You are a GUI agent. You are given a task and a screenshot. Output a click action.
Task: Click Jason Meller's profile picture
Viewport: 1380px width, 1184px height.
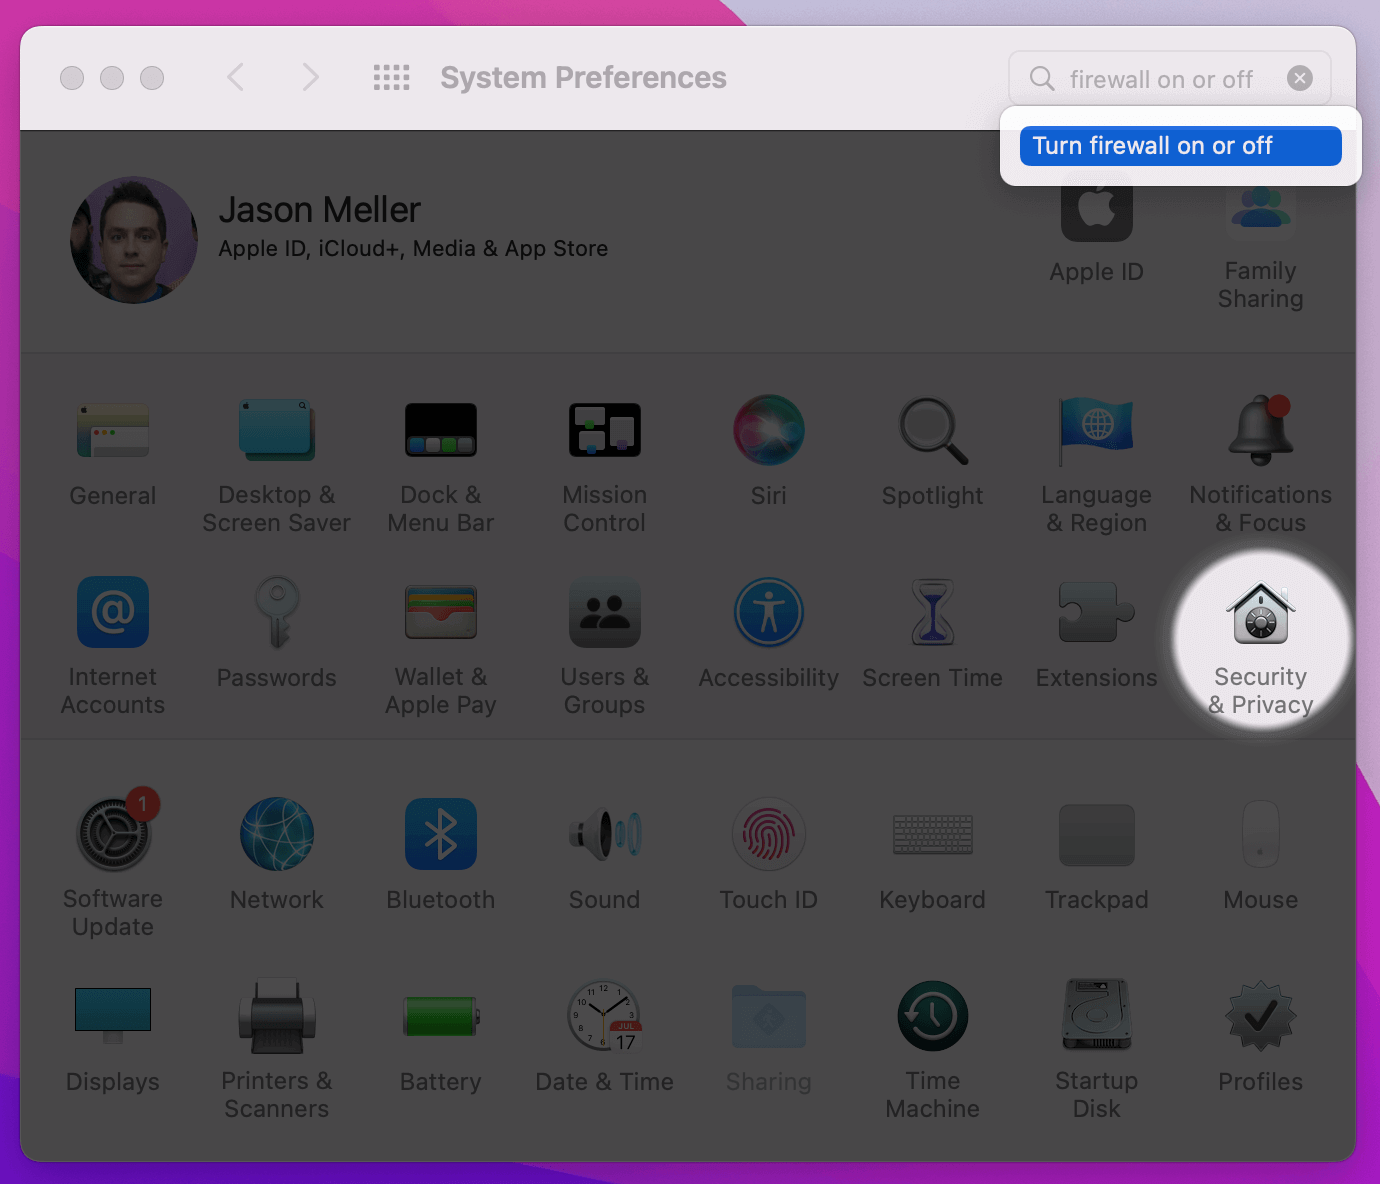click(x=134, y=240)
